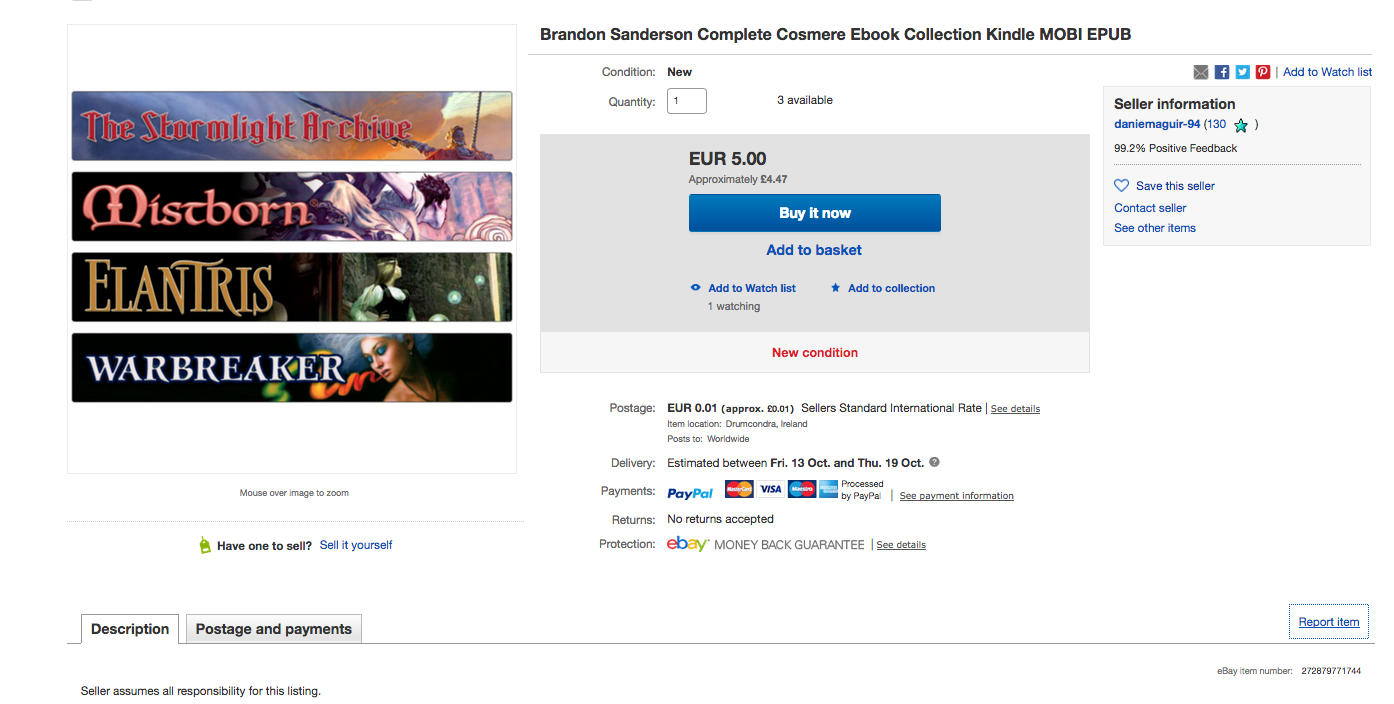Click the Report item link
The image size is (1394, 704).
pos(1328,622)
